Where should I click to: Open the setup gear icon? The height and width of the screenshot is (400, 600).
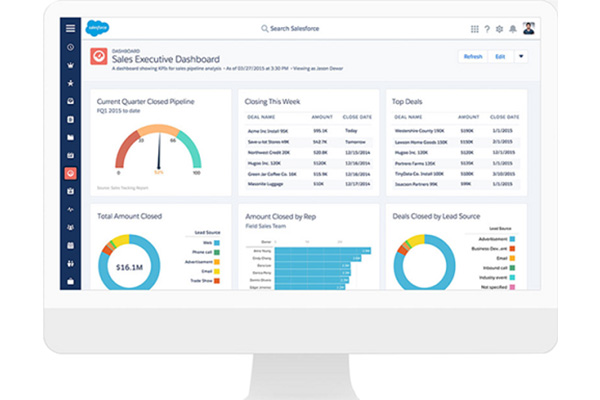[499, 29]
